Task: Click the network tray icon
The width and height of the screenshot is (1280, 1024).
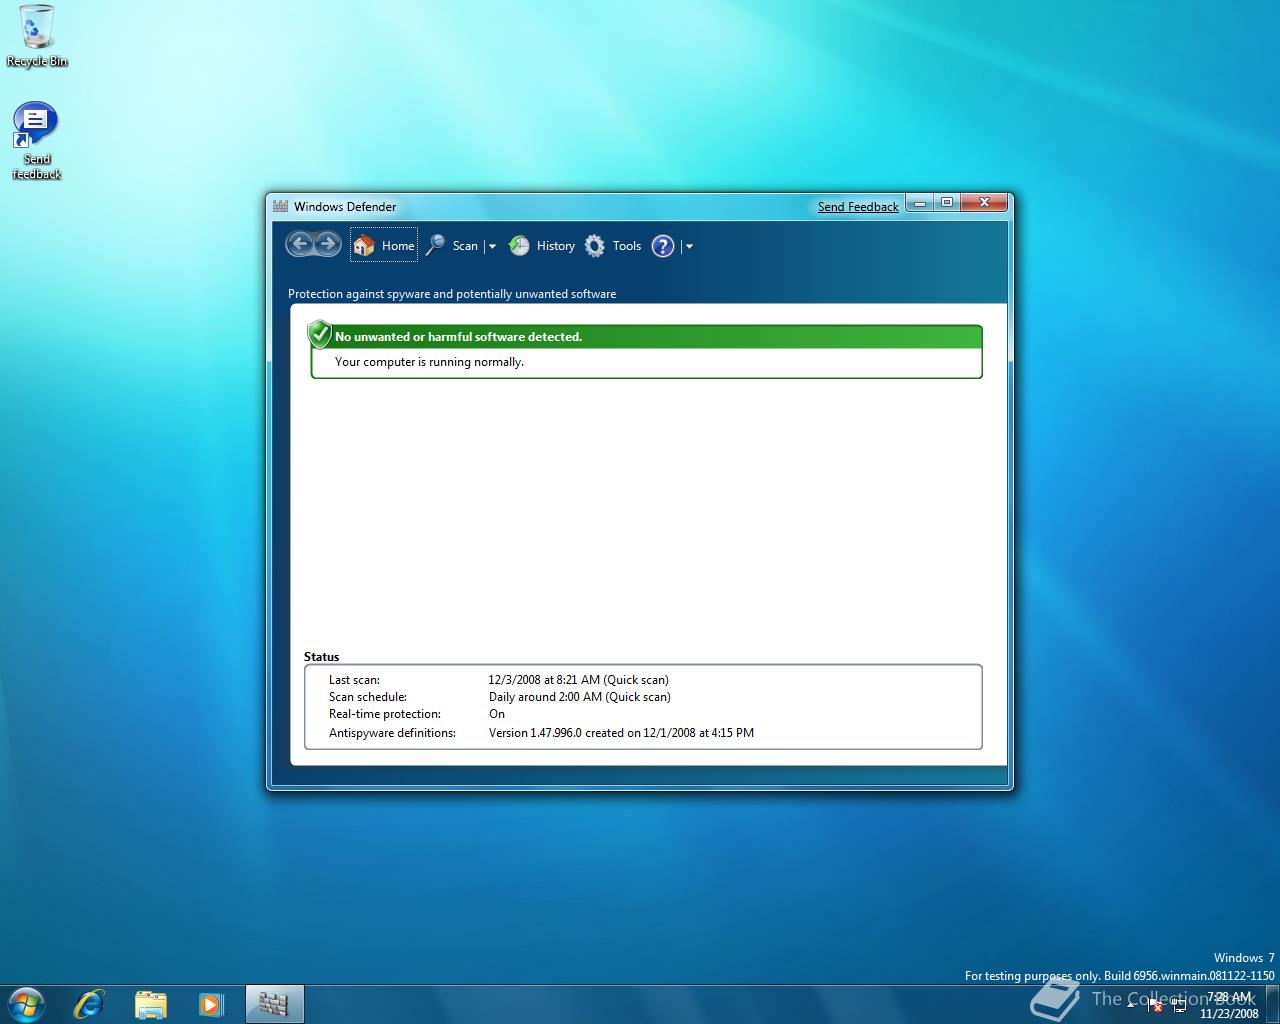Action: pyautogui.click(x=1178, y=1005)
